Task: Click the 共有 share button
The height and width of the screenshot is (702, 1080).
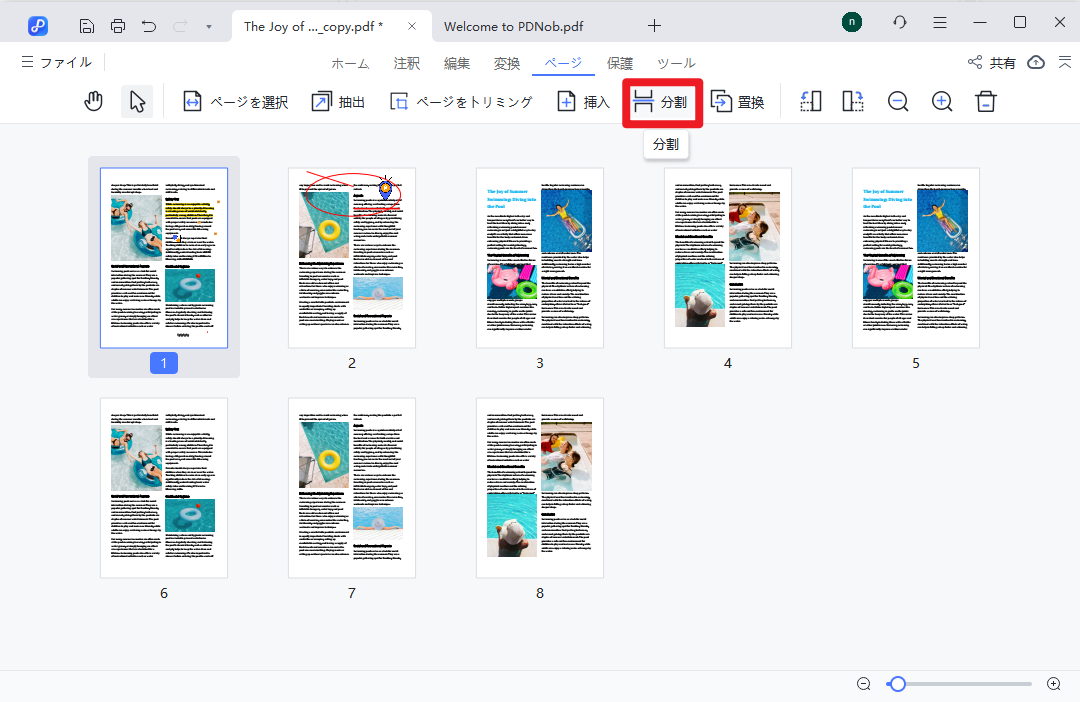Action: click(x=991, y=63)
